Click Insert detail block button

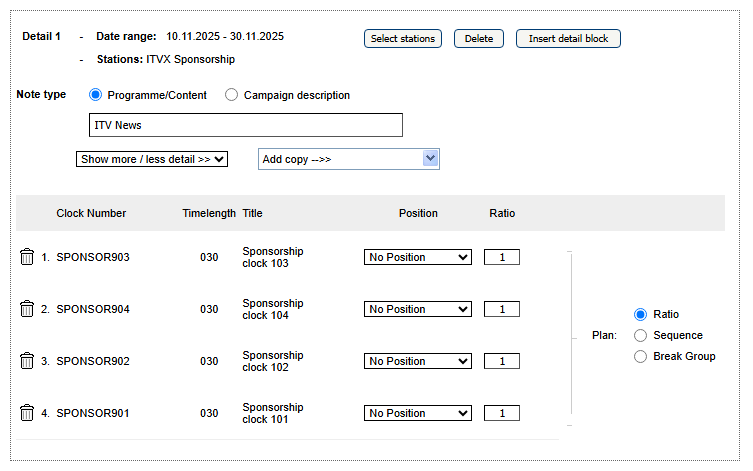click(568, 39)
